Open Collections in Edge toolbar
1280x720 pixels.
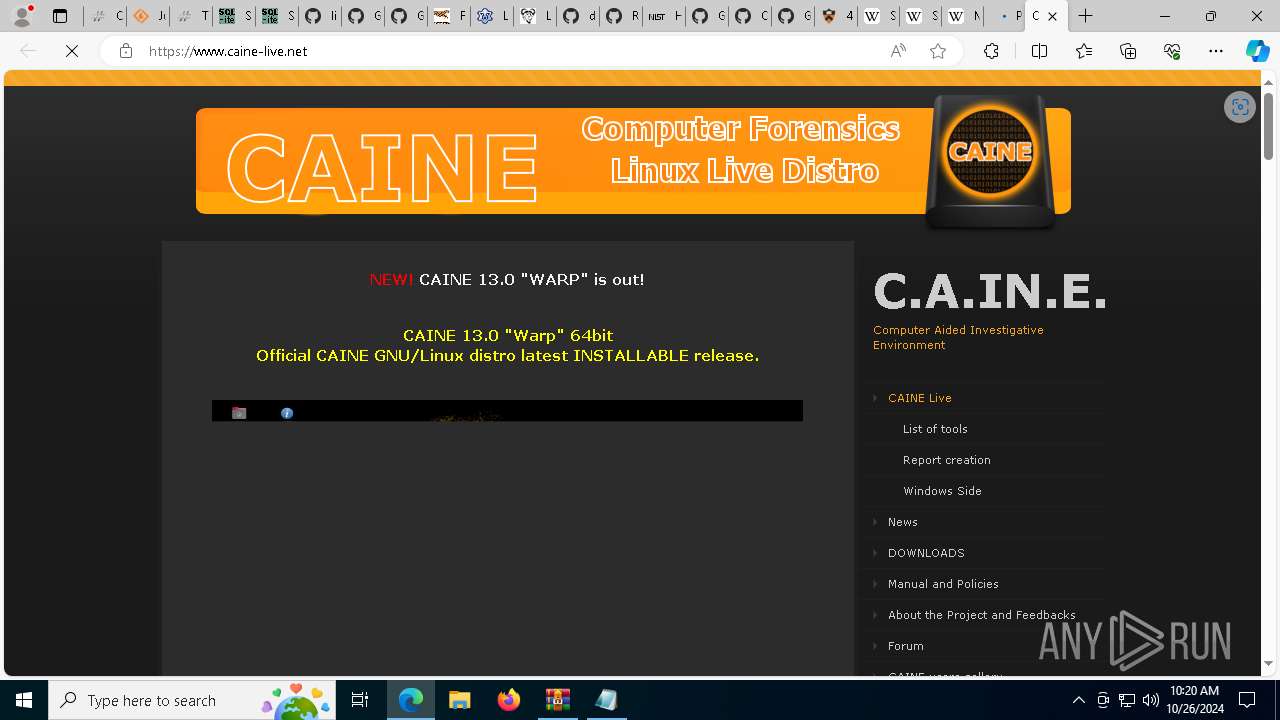click(x=1128, y=51)
